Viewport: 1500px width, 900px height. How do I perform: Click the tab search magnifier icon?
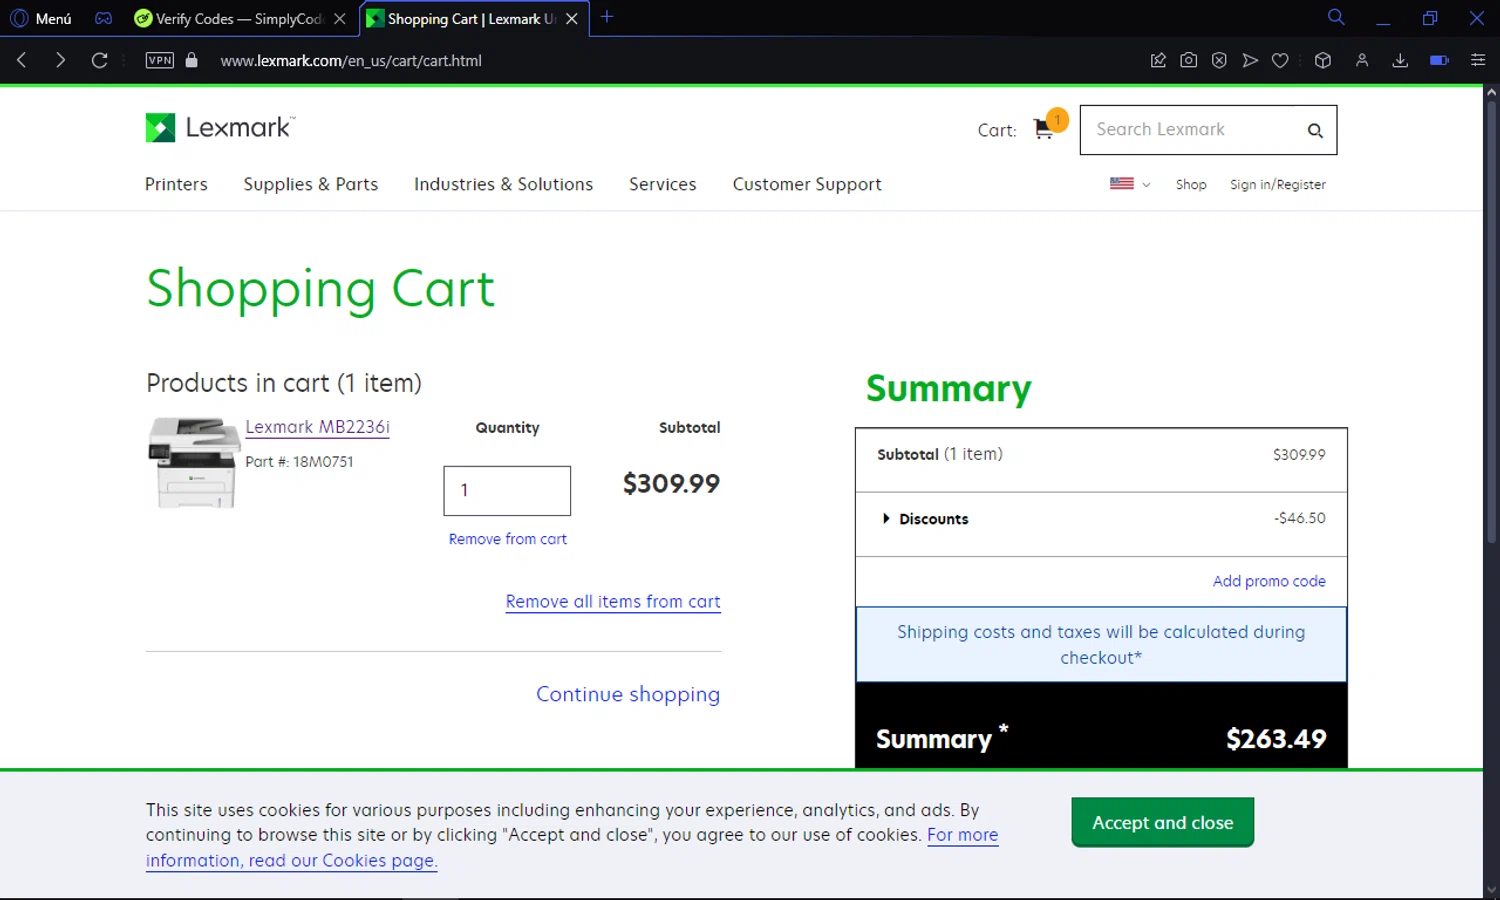click(1335, 17)
